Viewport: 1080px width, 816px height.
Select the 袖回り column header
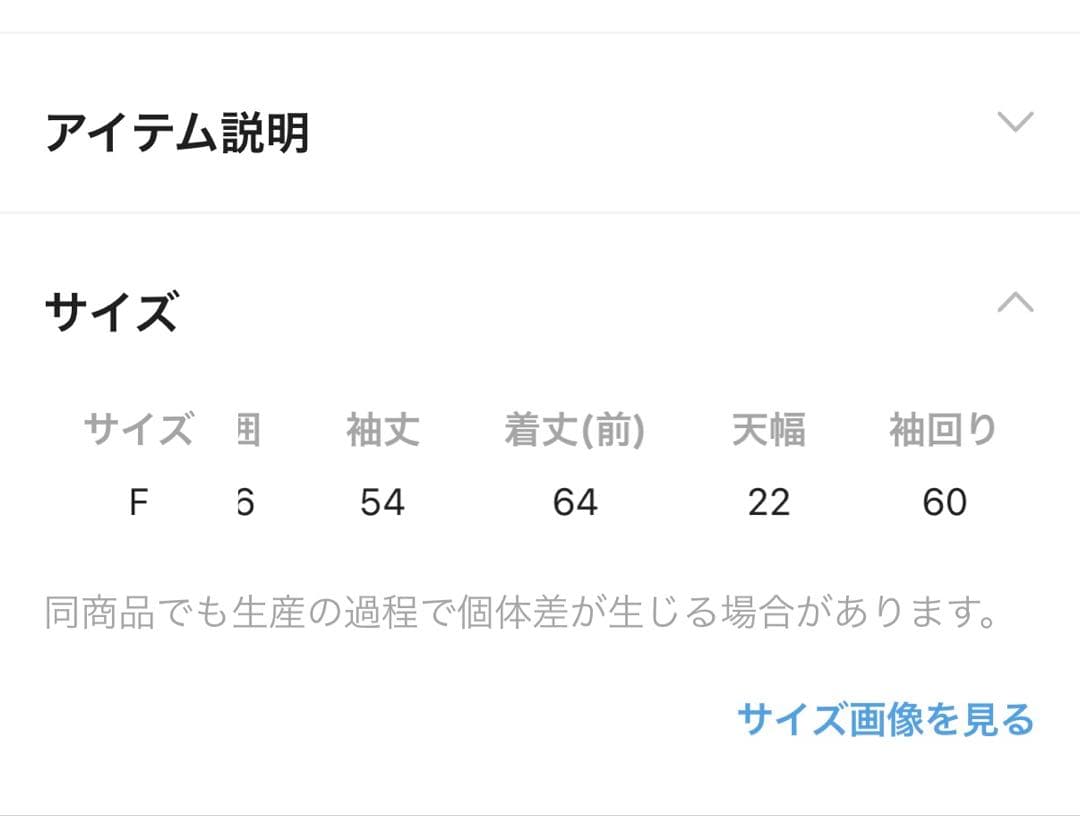point(943,431)
